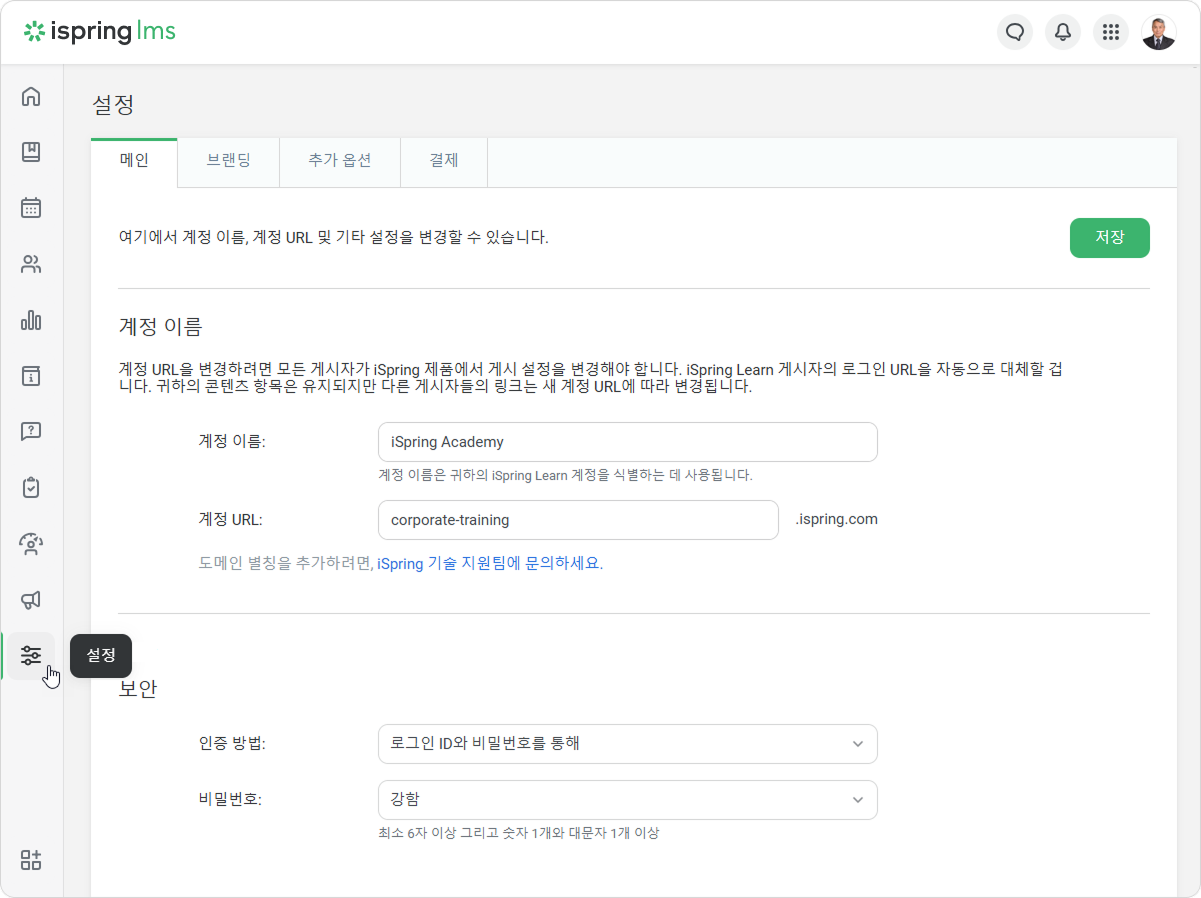The image size is (1201, 898).
Task: Click the 계정 이름 section heading
Action: (x=161, y=326)
